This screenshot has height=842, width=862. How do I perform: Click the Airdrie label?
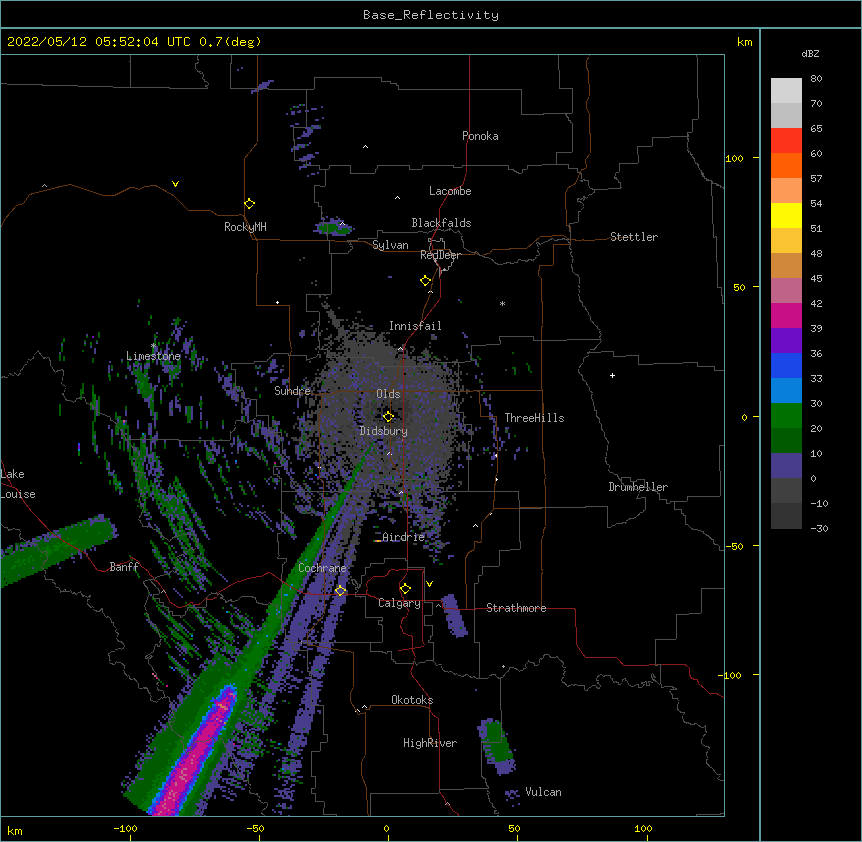[x=404, y=537]
